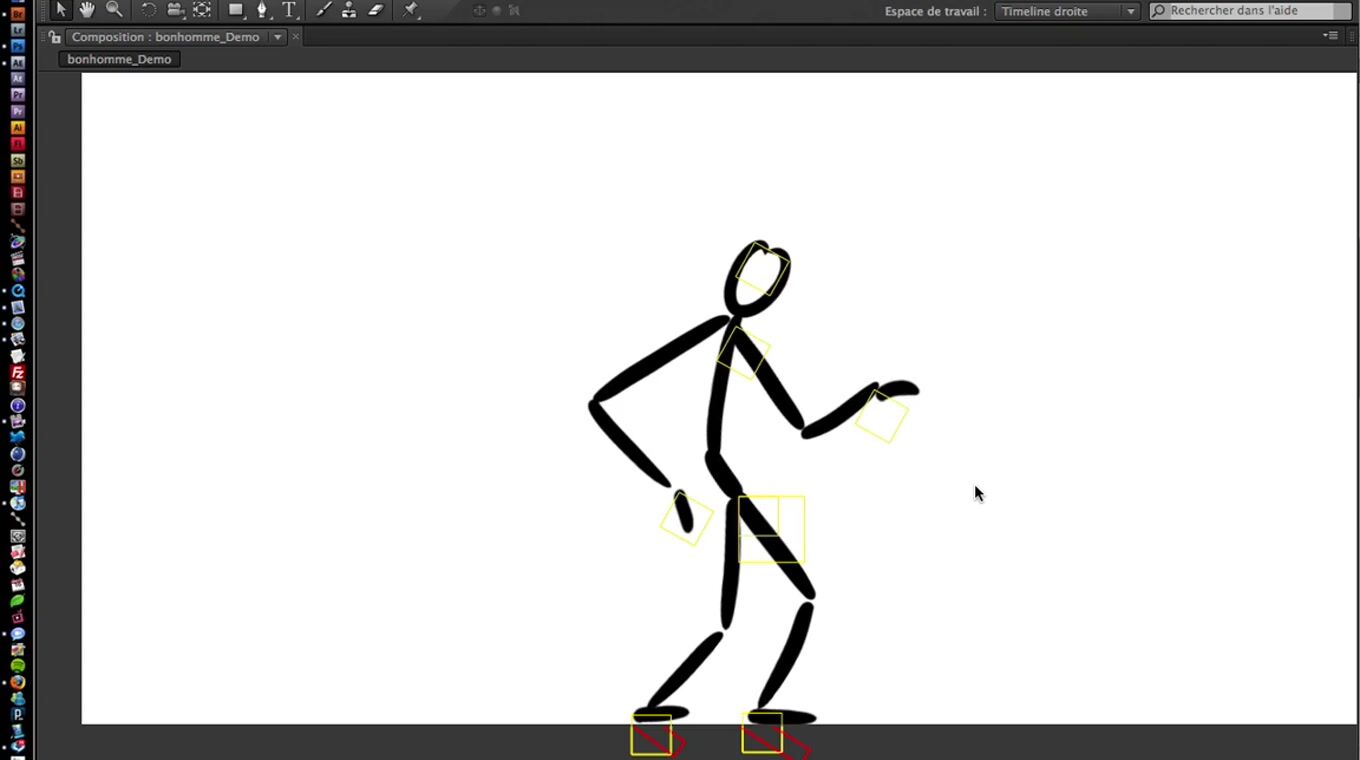Select the Camera tool
1360x760 pixels.
175,10
